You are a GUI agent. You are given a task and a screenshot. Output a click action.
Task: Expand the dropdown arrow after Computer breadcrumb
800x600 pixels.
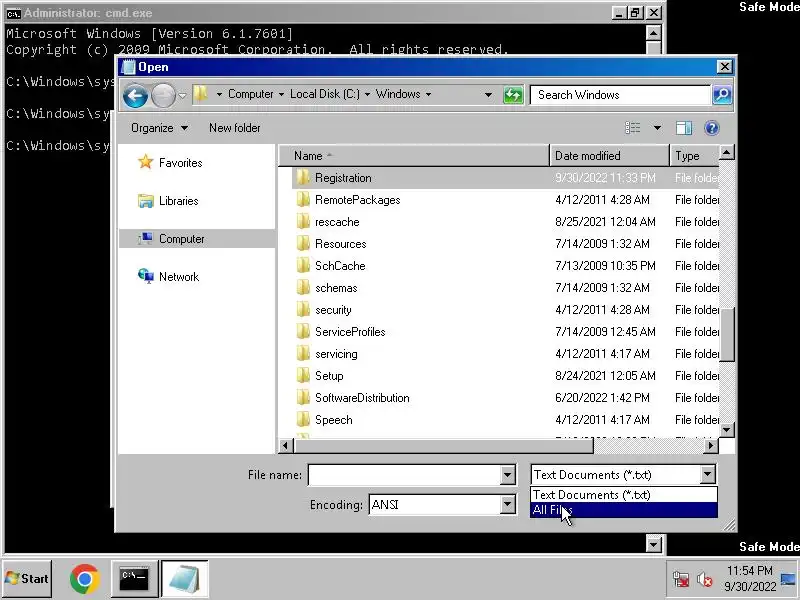pos(281,94)
